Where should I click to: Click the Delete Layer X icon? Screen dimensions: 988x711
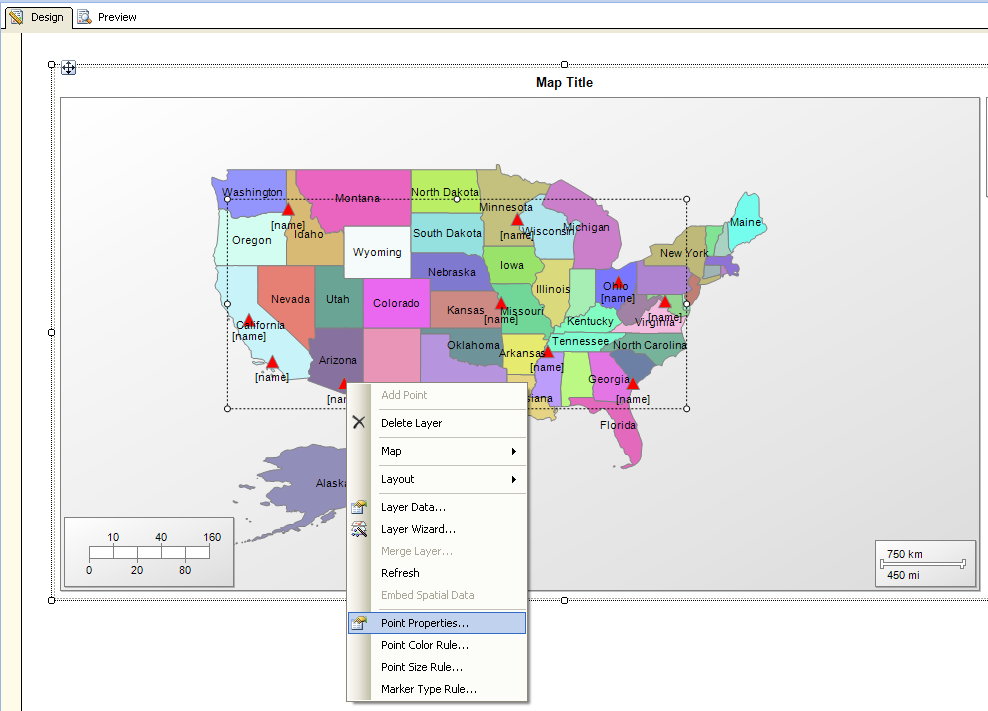(358, 421)
